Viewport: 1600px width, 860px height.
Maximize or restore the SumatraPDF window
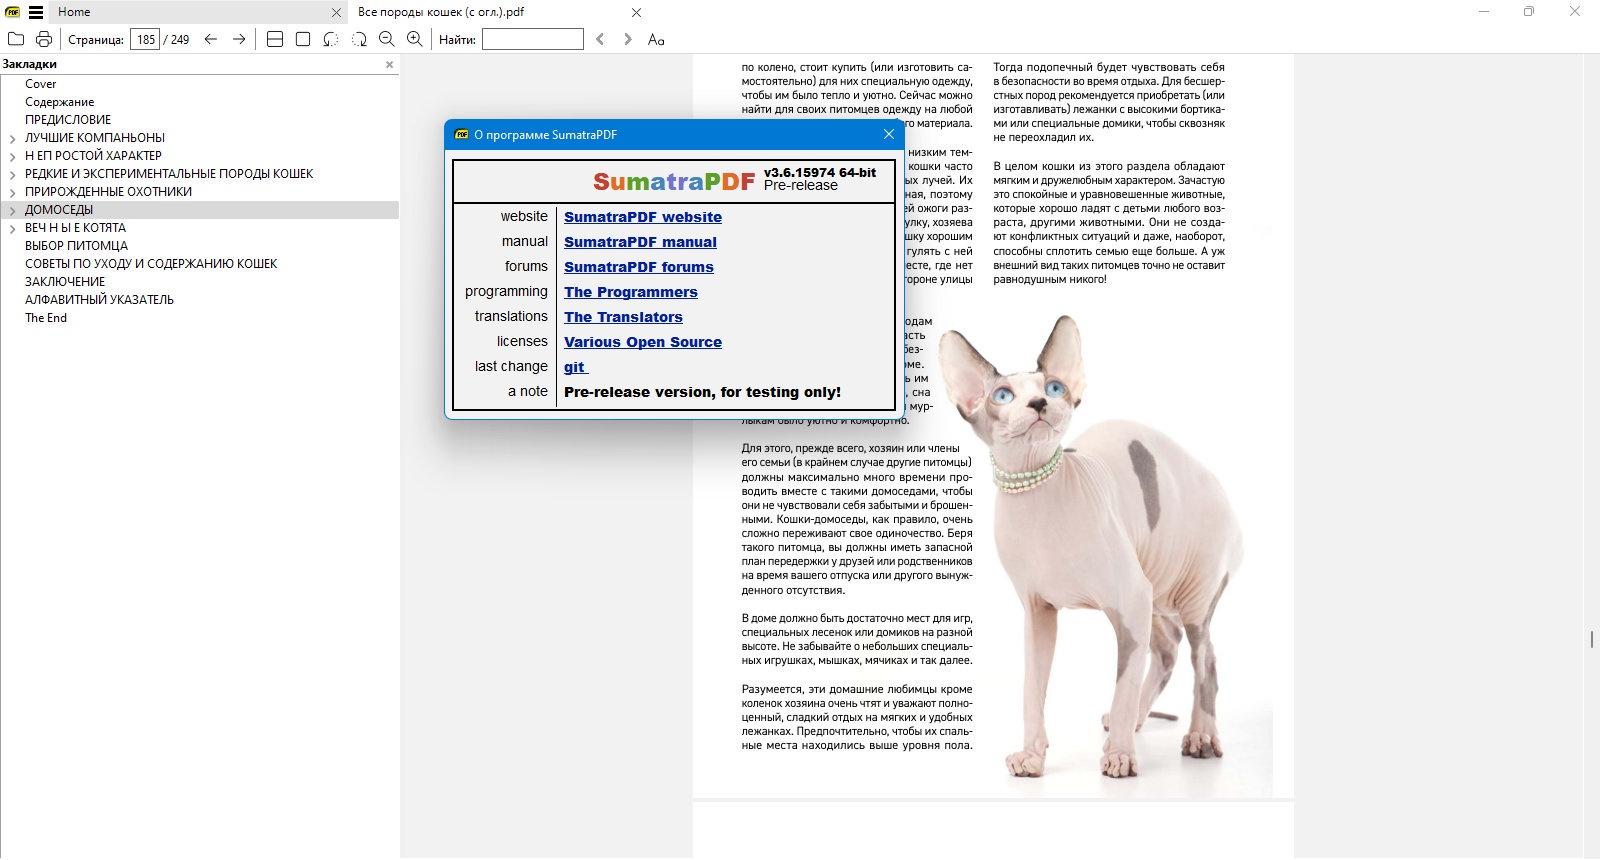click(1529, 12)
